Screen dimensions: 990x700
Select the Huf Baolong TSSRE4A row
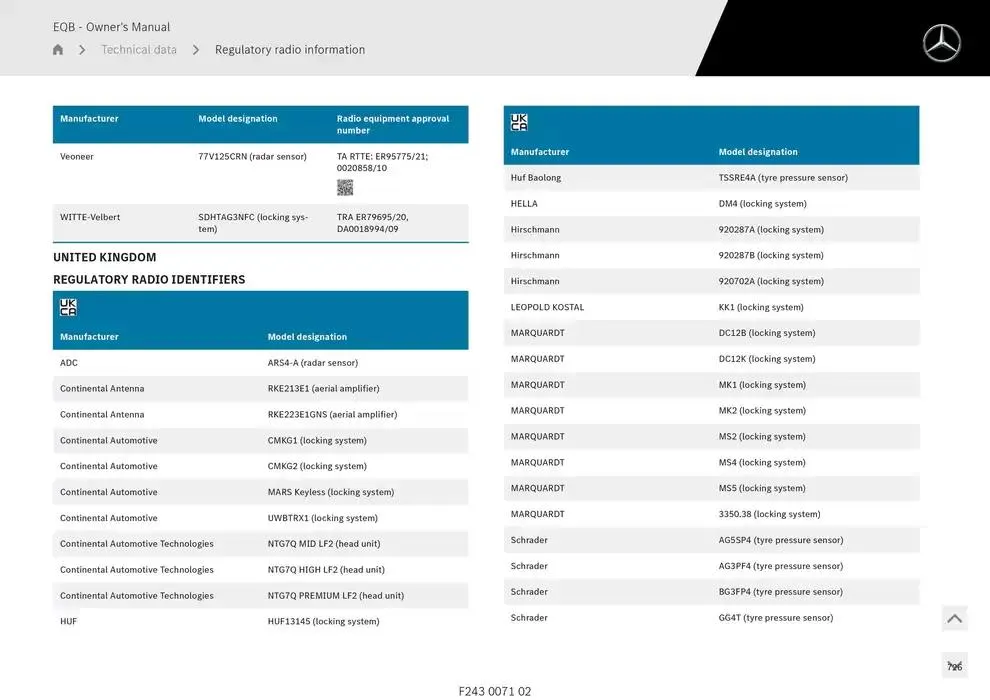point(711,178)
